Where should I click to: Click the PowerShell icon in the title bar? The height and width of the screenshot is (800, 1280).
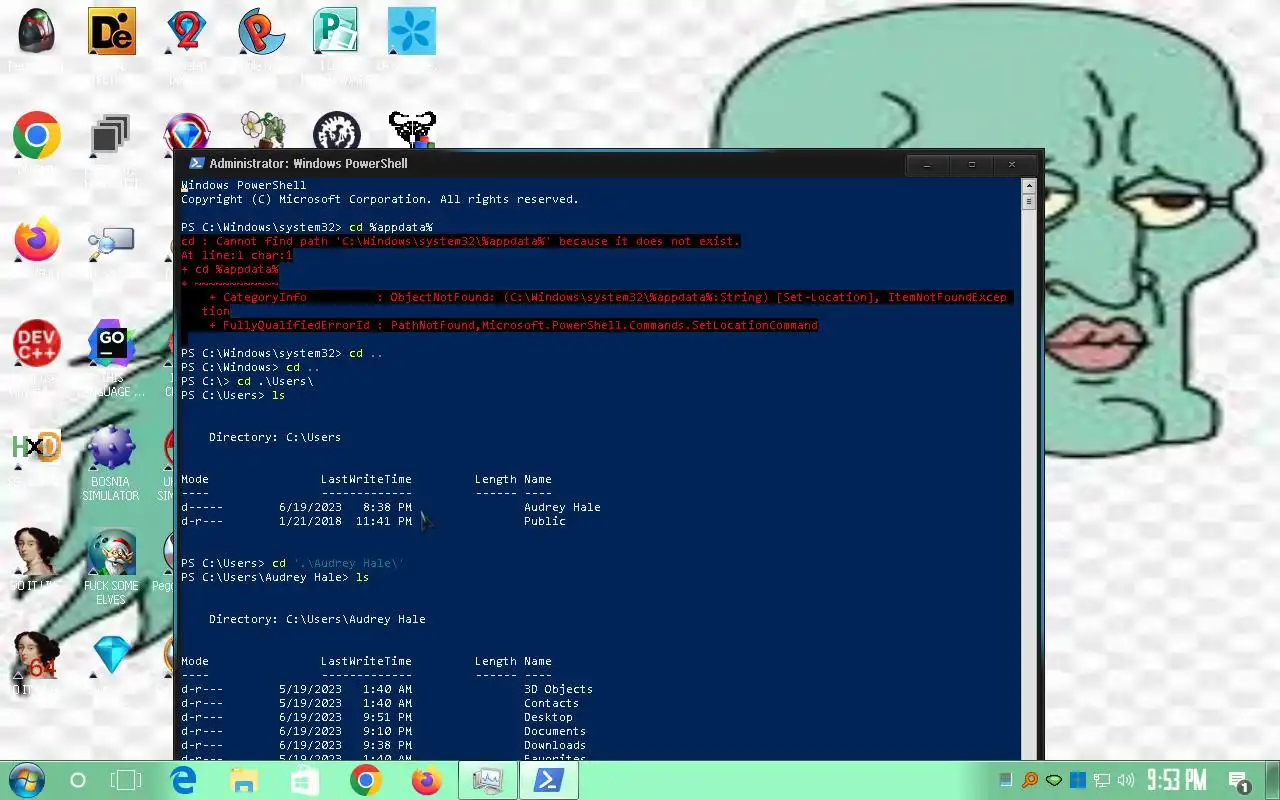click(196, 163)
